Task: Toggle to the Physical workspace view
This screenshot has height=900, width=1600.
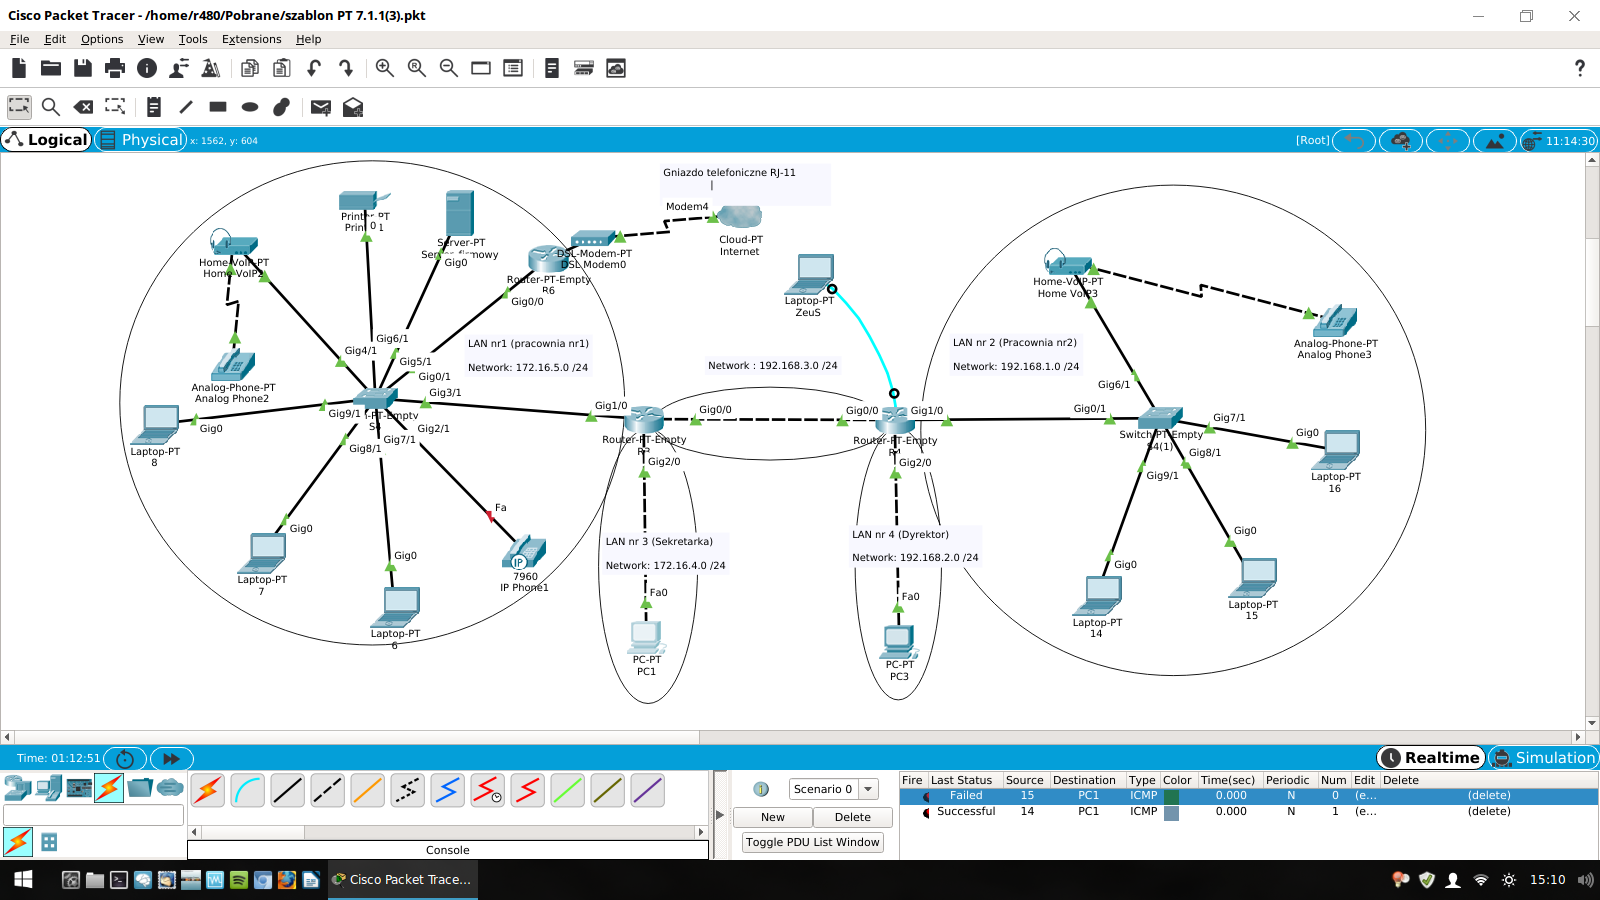Action: [141, 140]
